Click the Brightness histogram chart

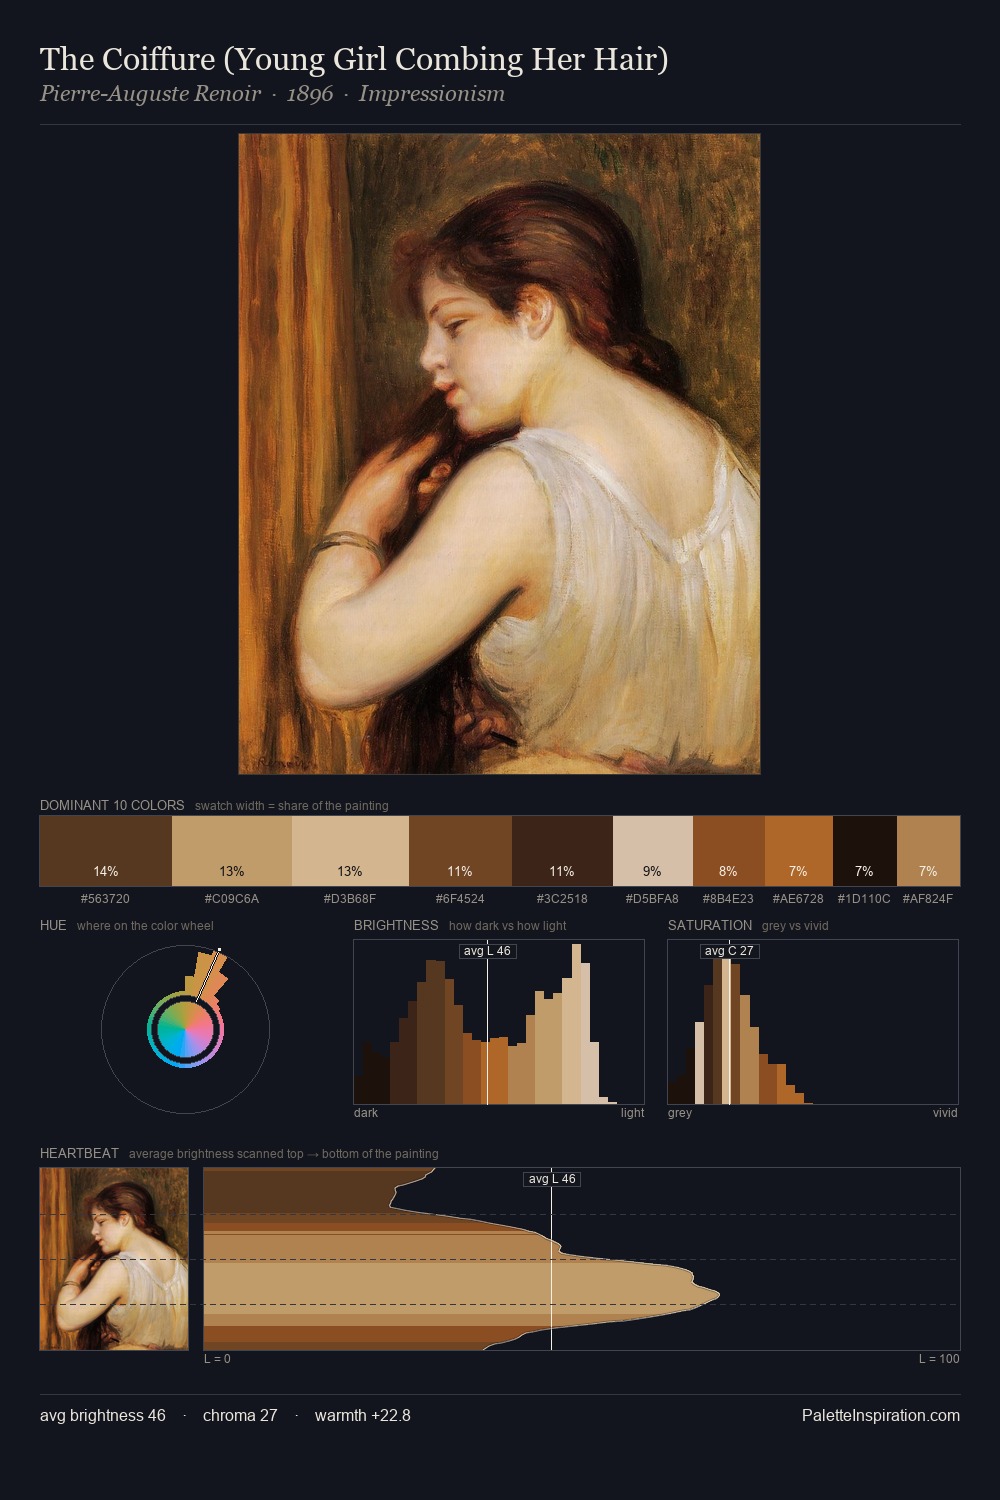[x=499, y=1022]
